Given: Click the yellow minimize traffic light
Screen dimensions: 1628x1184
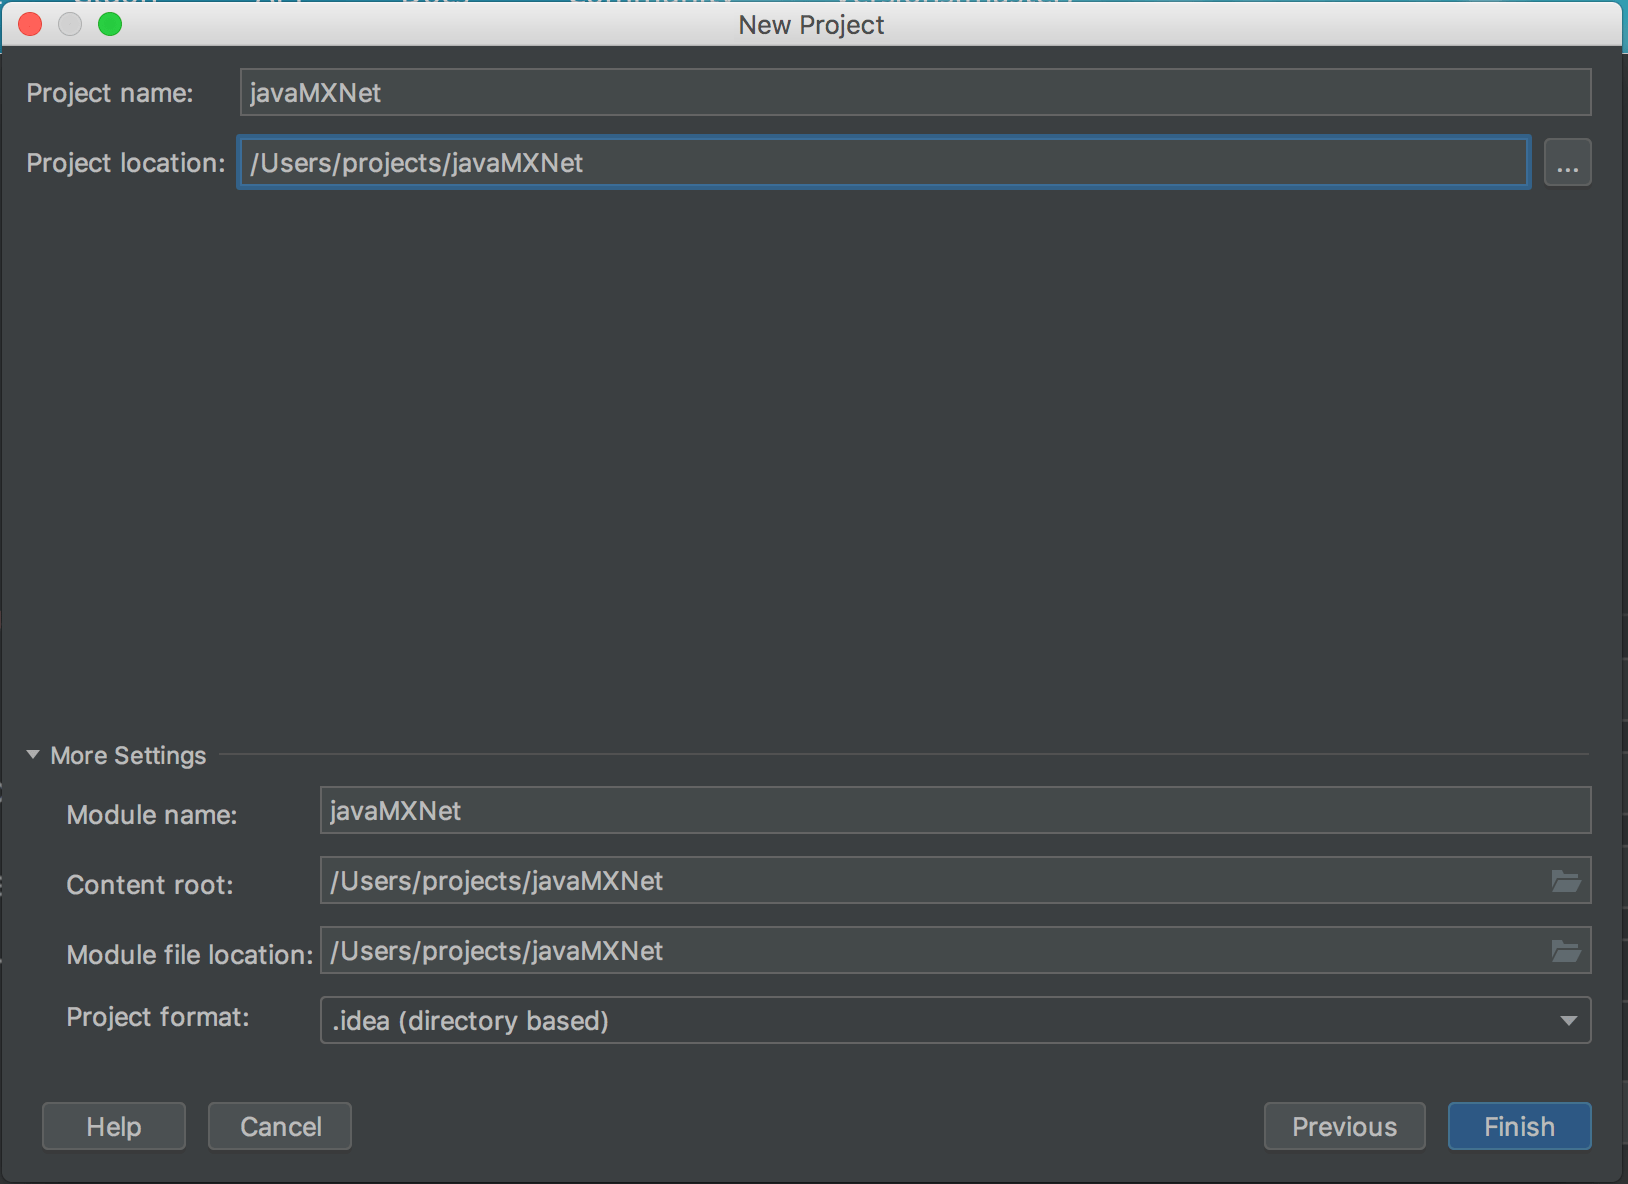Looking at the screenshot, I should tap(70, 24).
